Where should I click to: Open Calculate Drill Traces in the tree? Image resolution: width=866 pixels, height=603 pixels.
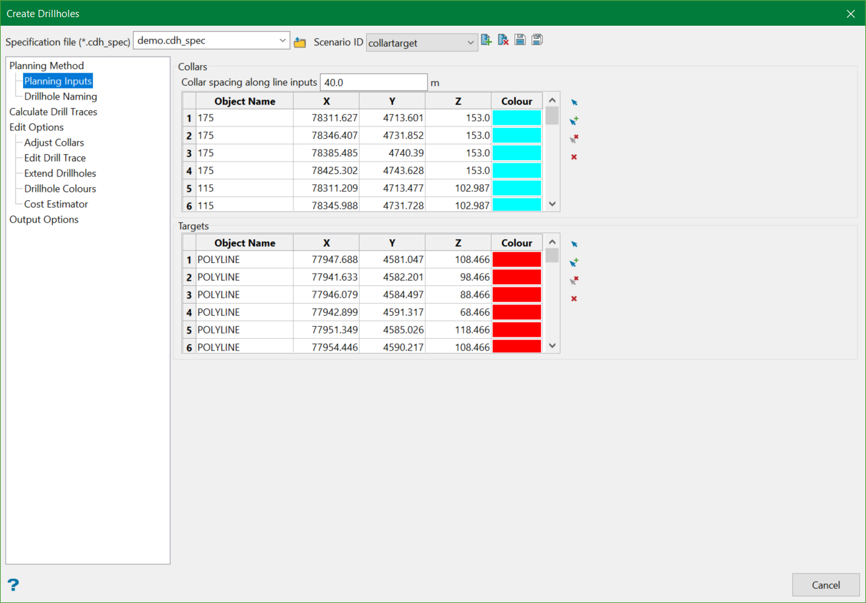[53, 112]
